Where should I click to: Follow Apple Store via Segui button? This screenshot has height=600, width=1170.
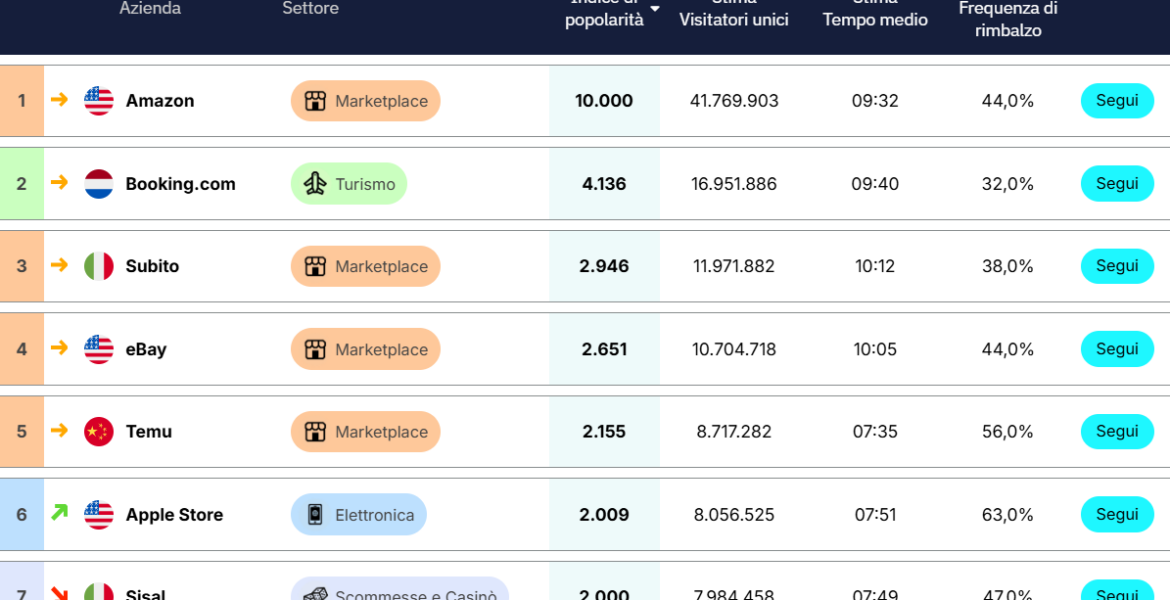1117,514
